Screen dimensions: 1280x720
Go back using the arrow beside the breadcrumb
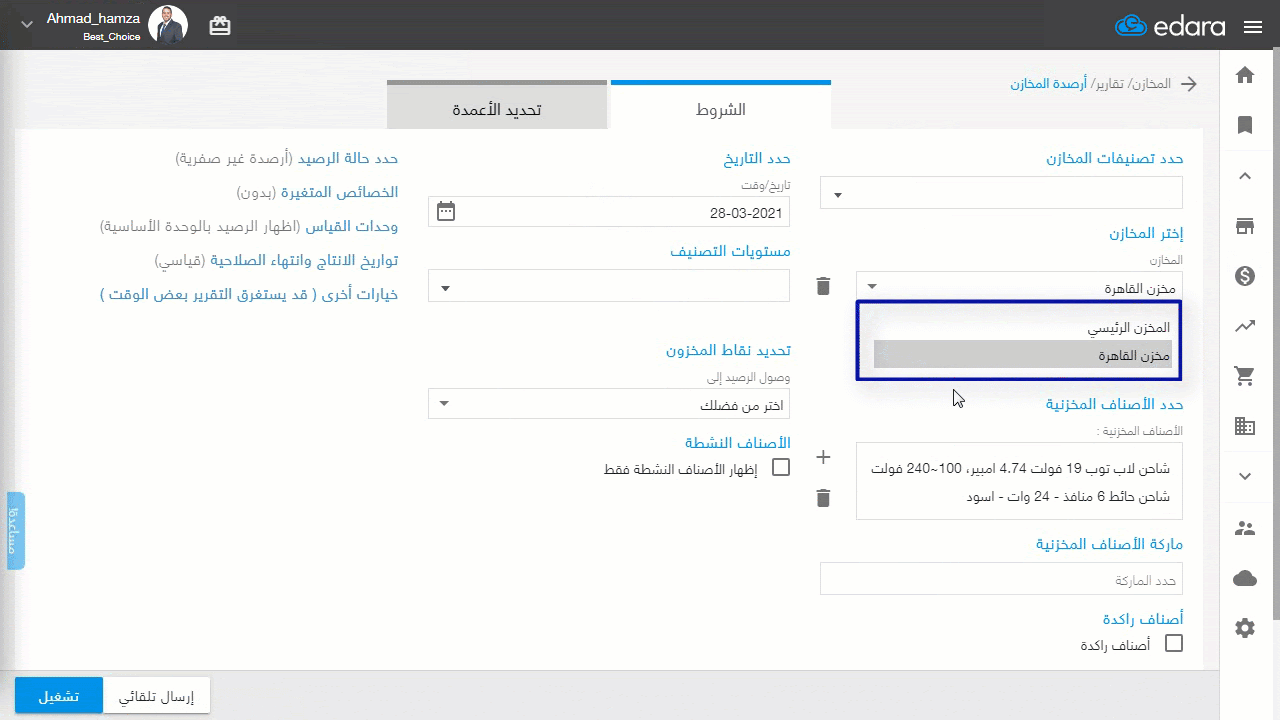(1188, 84)
